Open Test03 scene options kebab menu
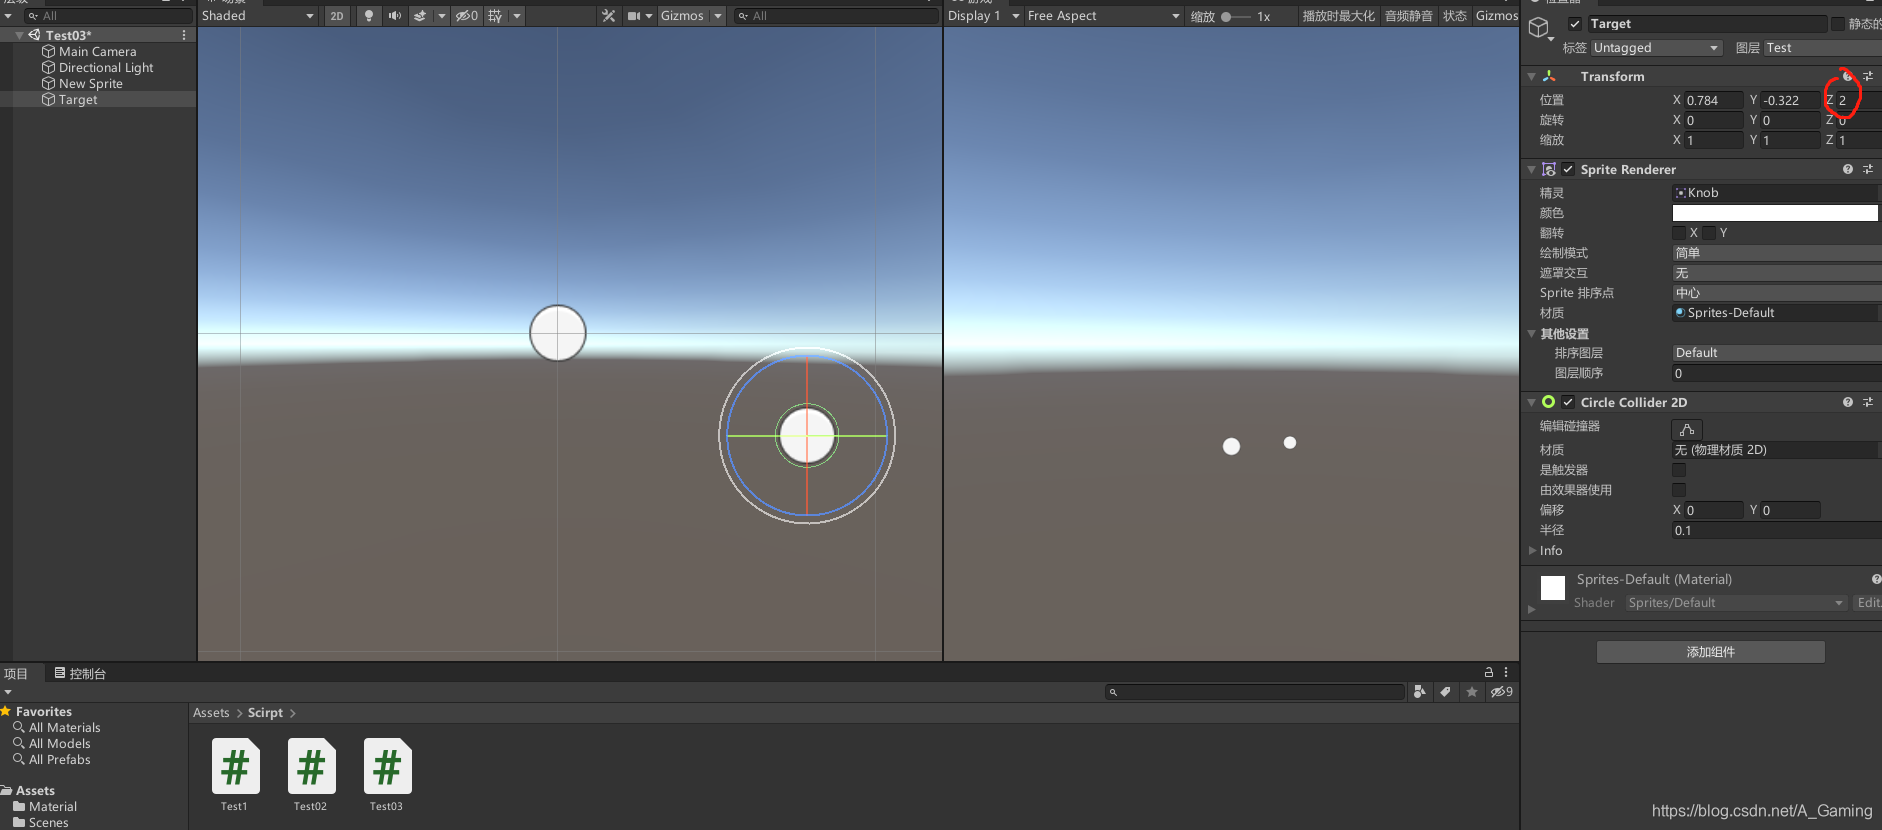The image size is (1882, 830). pyautogui.click(x=184, y=35)
